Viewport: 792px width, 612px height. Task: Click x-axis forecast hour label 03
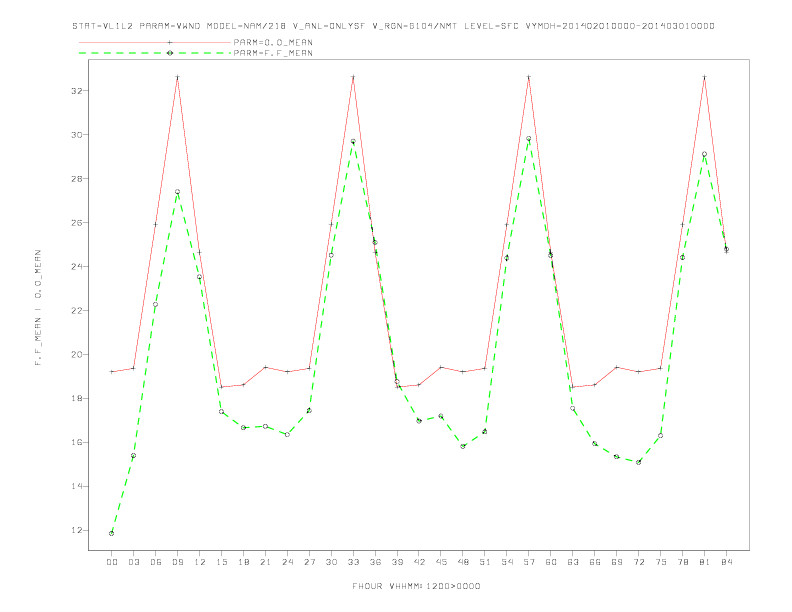click(x=133, y=562)
